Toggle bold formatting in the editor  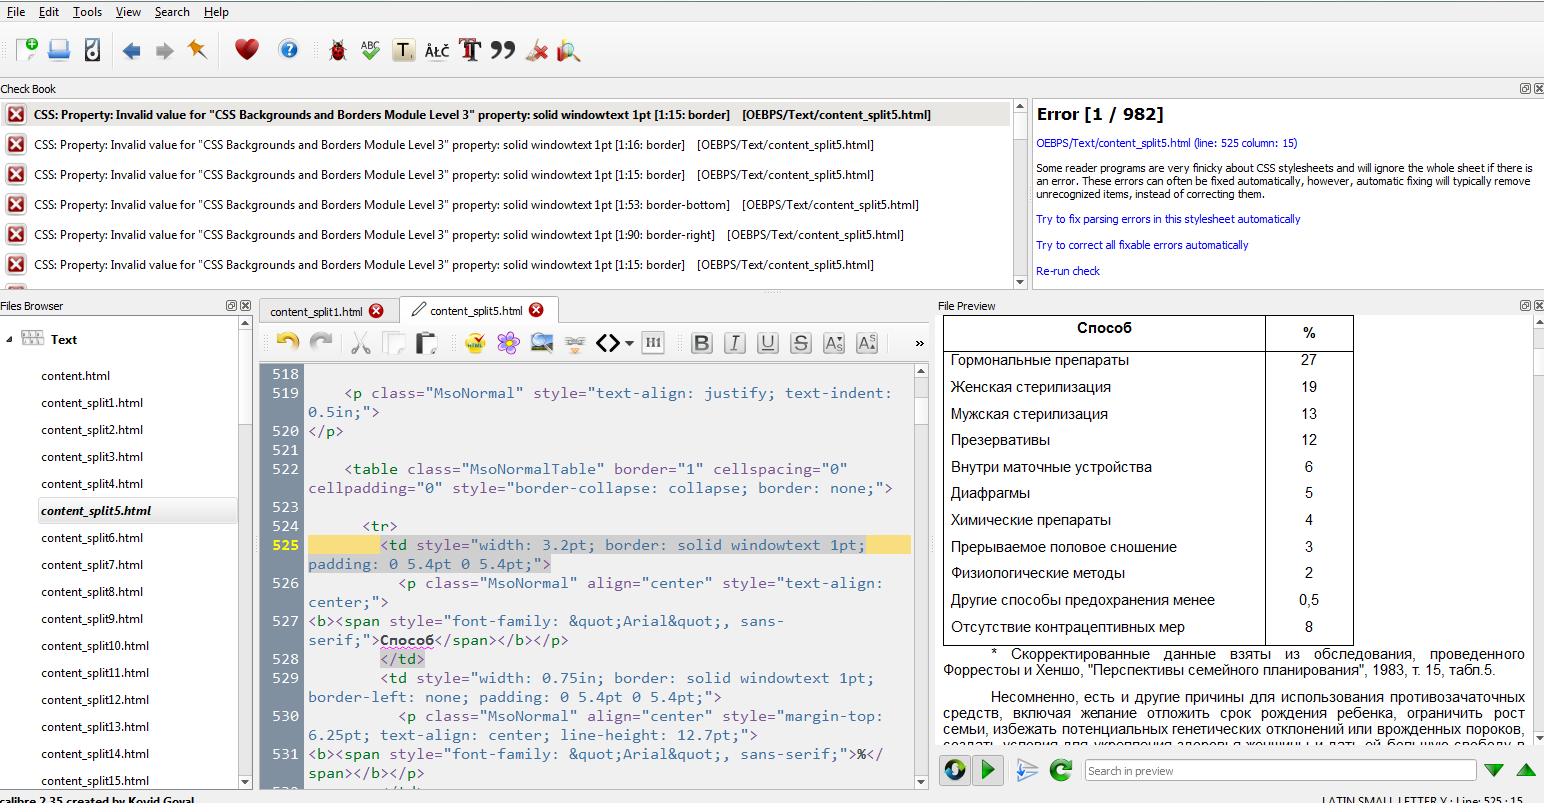[702, 343]
